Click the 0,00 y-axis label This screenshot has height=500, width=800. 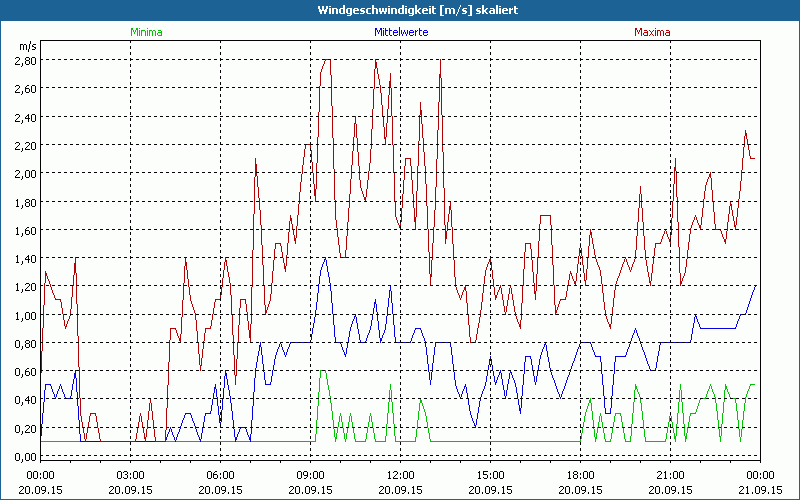tap(25, 458)
